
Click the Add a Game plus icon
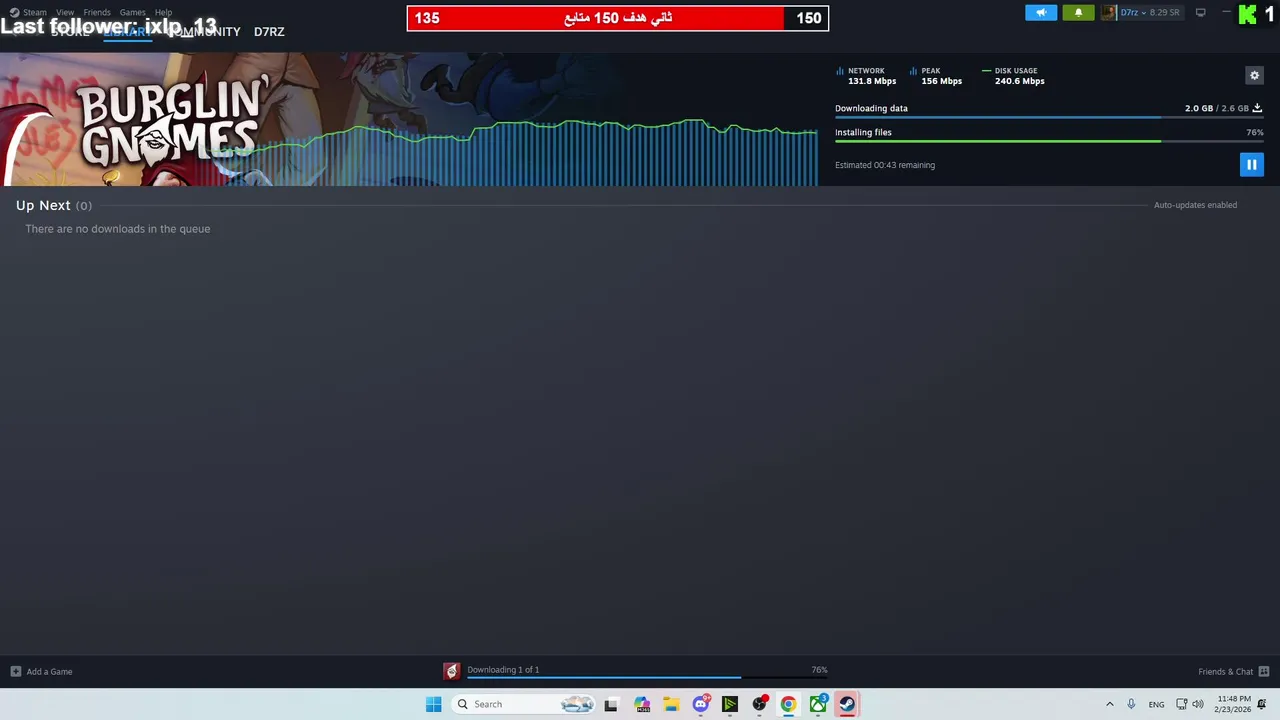(15, 672)
